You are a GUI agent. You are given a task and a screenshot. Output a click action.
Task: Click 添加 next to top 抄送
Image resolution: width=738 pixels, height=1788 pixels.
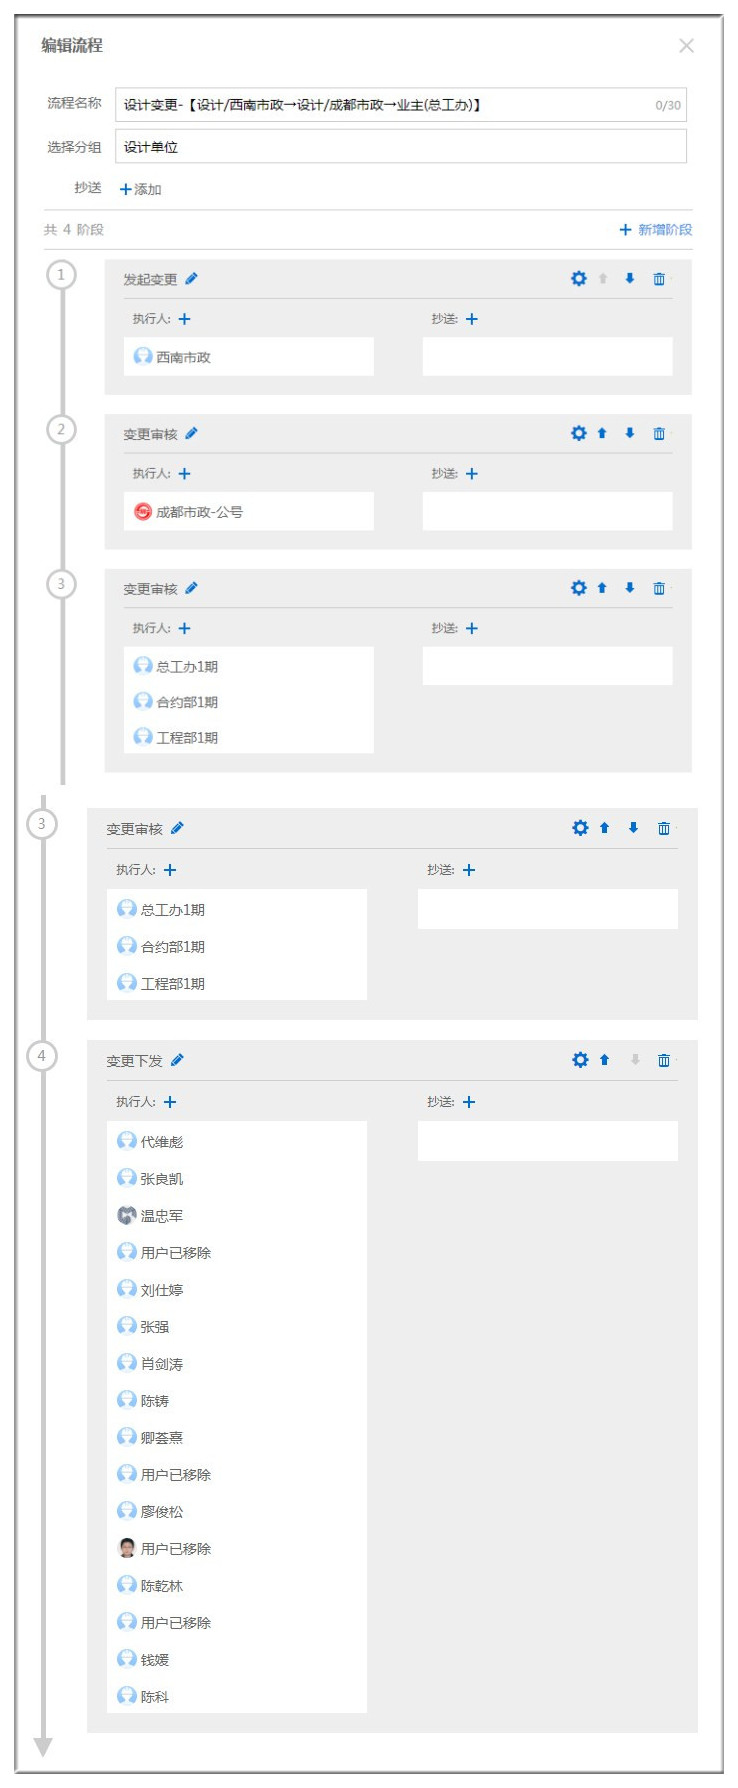pyautogui.click(x=141, y=189)
